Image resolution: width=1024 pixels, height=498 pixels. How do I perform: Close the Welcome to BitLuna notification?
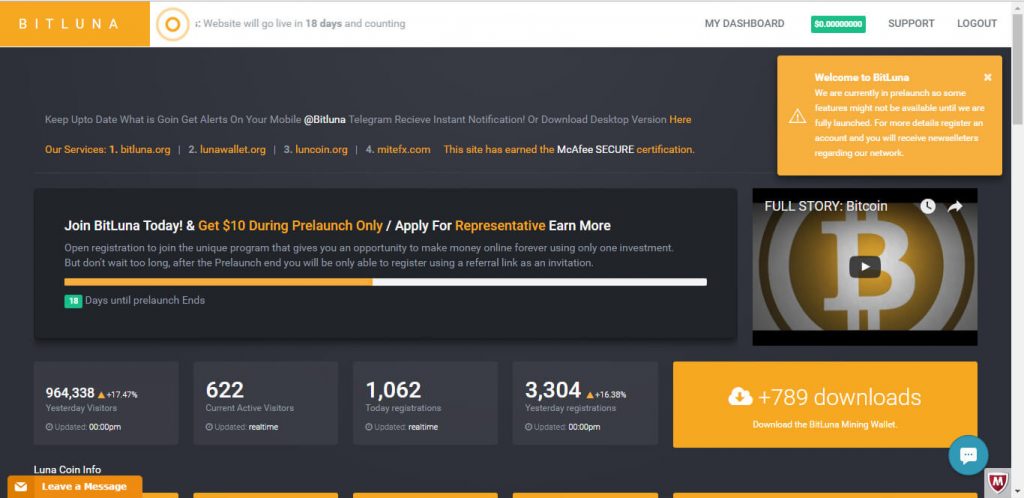tap(987, 77)
